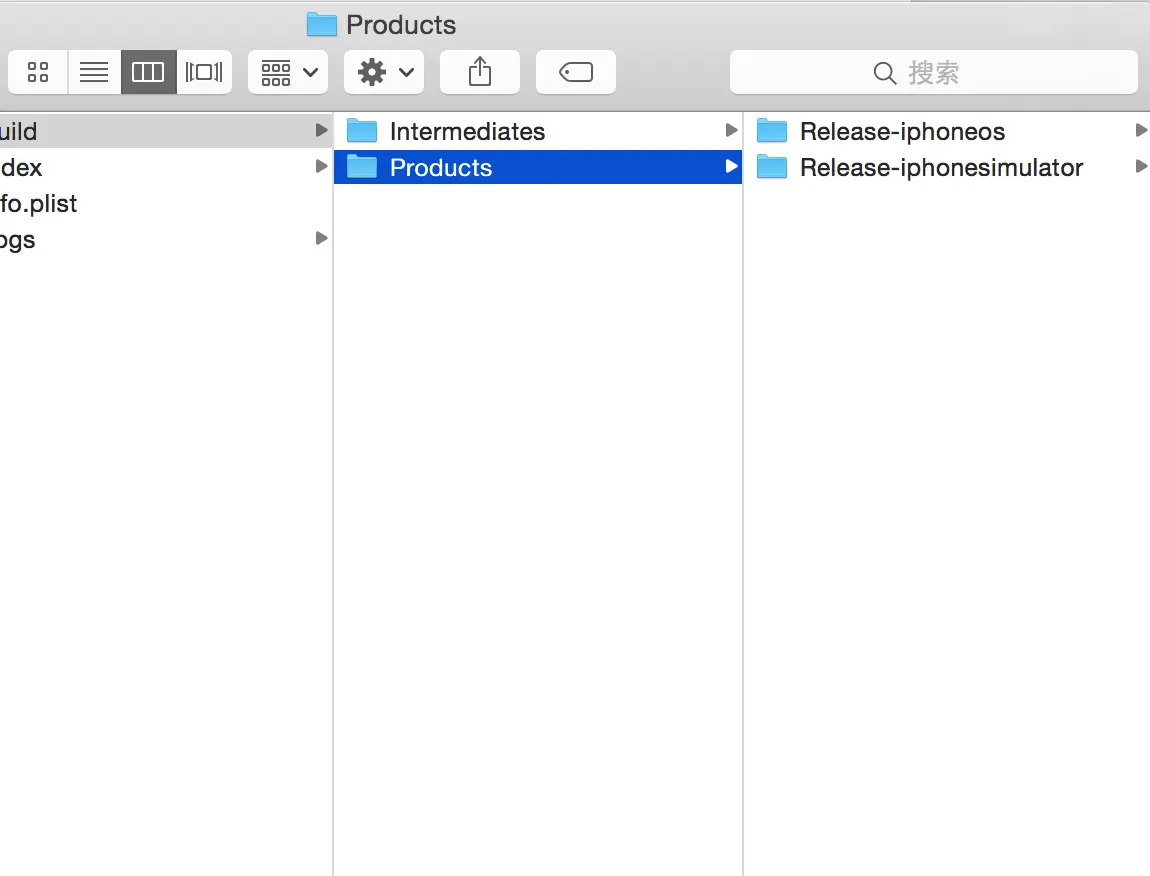Select the partially visible Build folder row
1150x876 pixels.
pyautogui.click(x=166, y=131)
